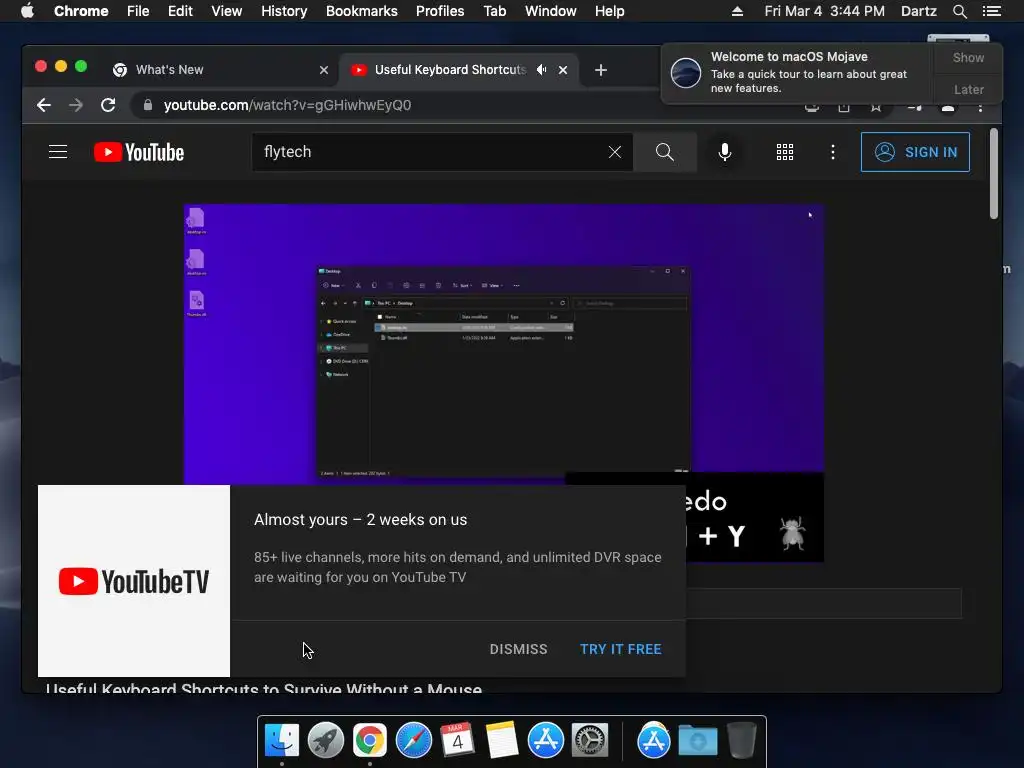
Task: Open the Welcome to macOS Mojave notification
Action: coord(798,72)
